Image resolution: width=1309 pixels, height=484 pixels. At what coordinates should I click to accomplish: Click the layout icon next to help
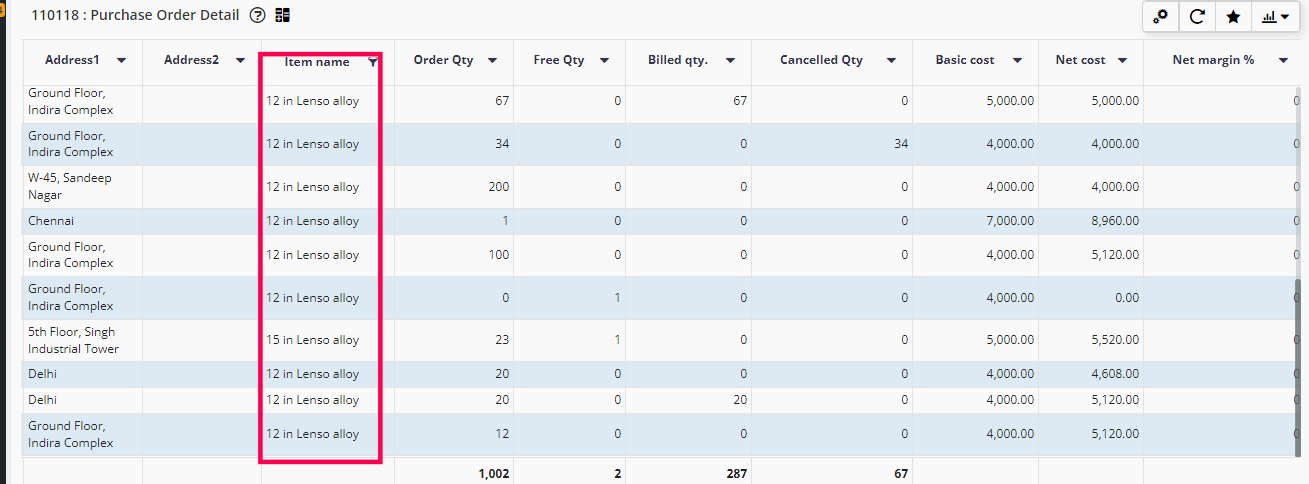282,16
